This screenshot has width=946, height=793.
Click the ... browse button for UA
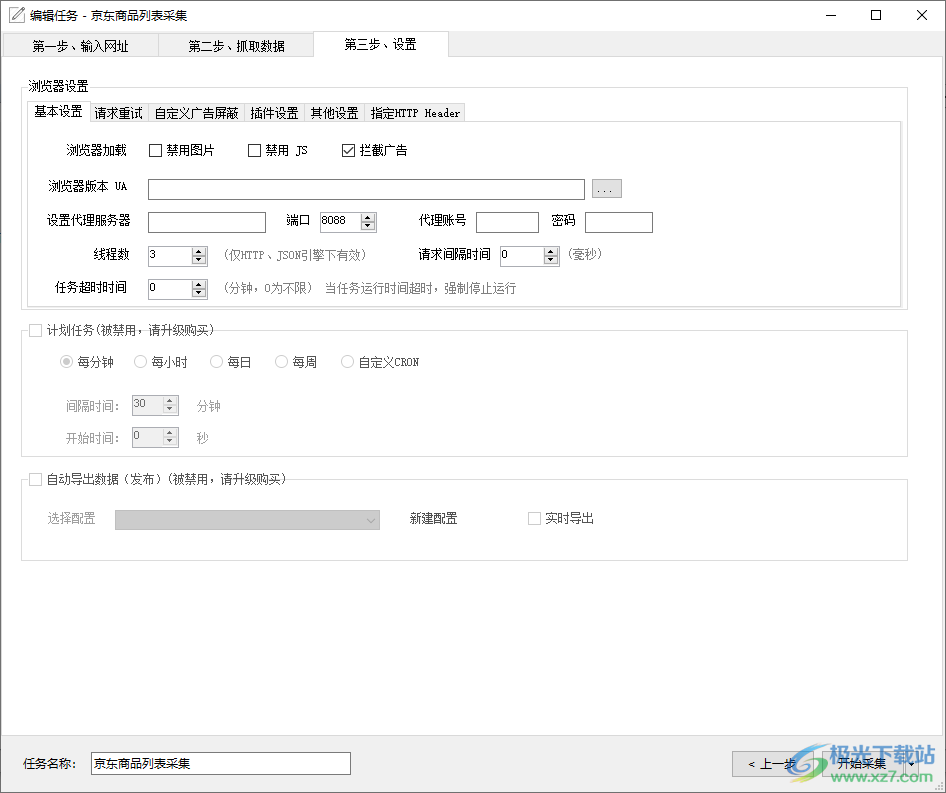(x=606, y=189)
